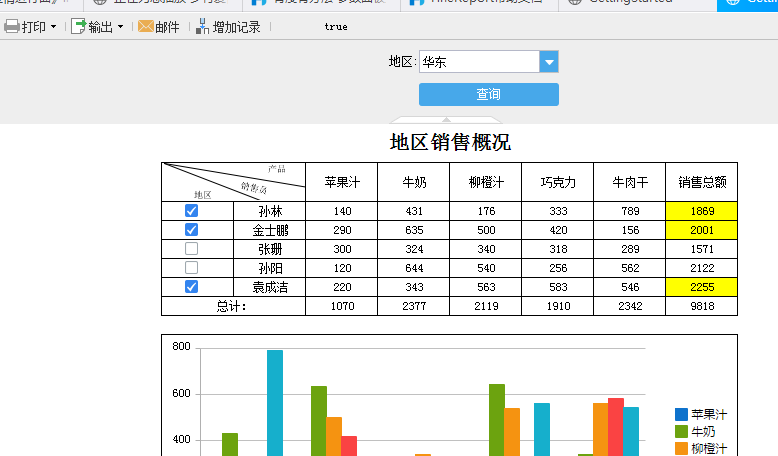Click the 输出 toolbar label
This screenshot has height=456, width=778.
tap(101, 27)
